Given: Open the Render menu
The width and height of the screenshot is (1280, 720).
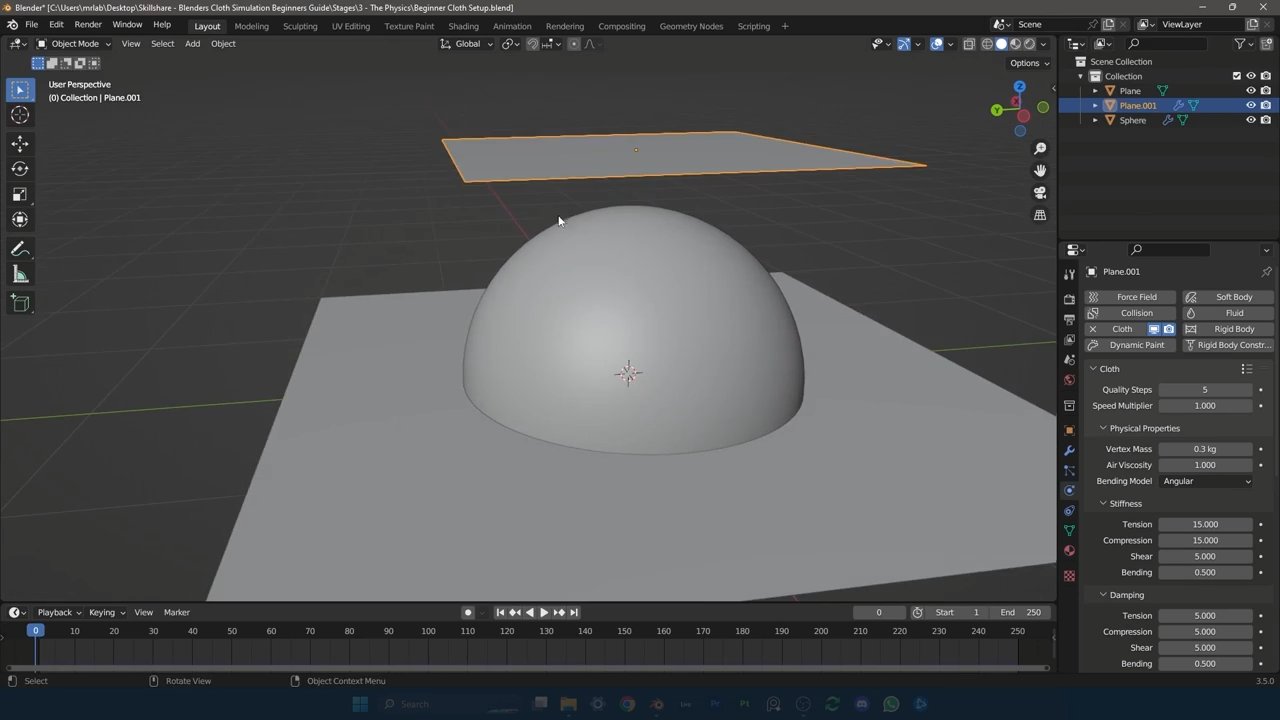Looking at the screenshot, I should [x=88, y=24].
